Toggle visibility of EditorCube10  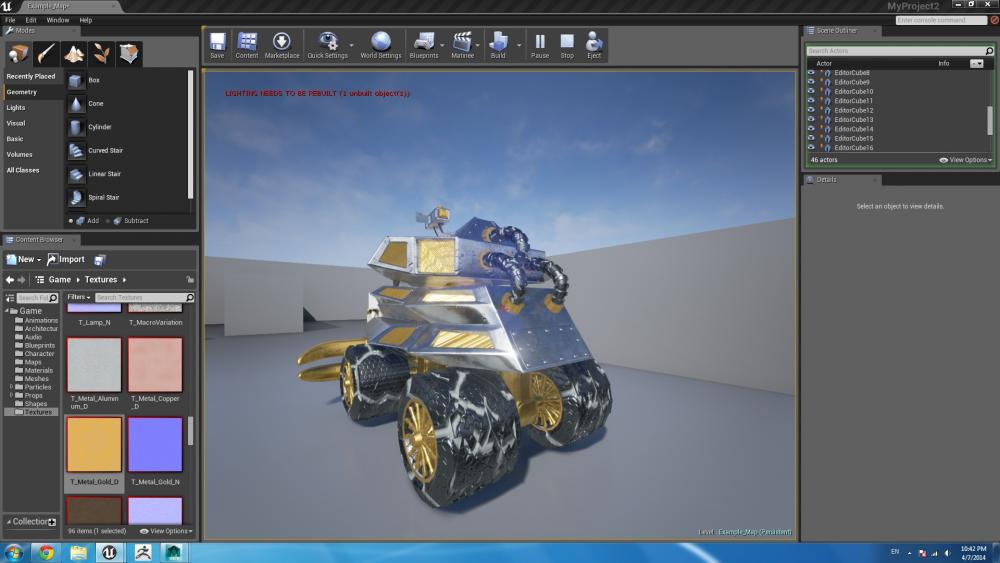(811, 91)
